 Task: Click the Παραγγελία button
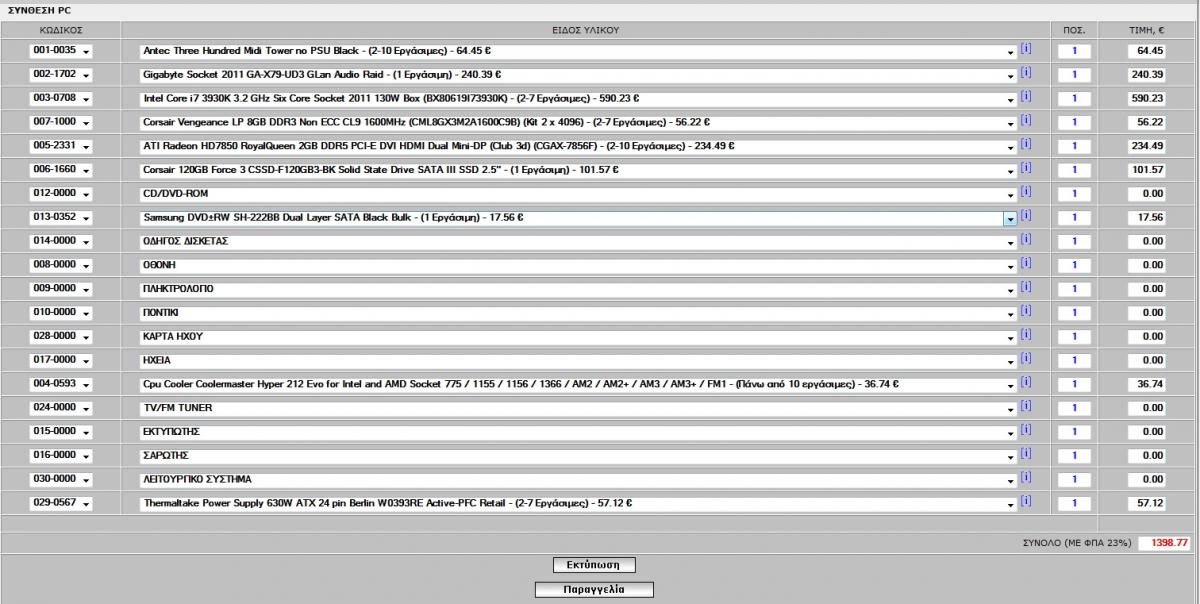[x=594, y=589]
